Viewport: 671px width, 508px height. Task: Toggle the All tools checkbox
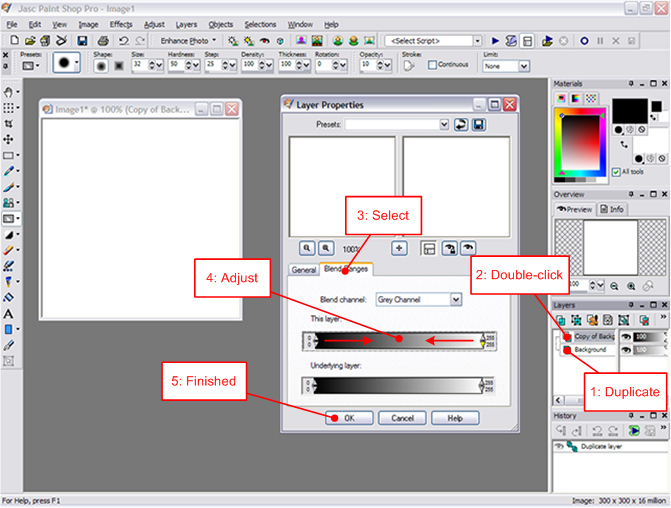click(616, 172)
